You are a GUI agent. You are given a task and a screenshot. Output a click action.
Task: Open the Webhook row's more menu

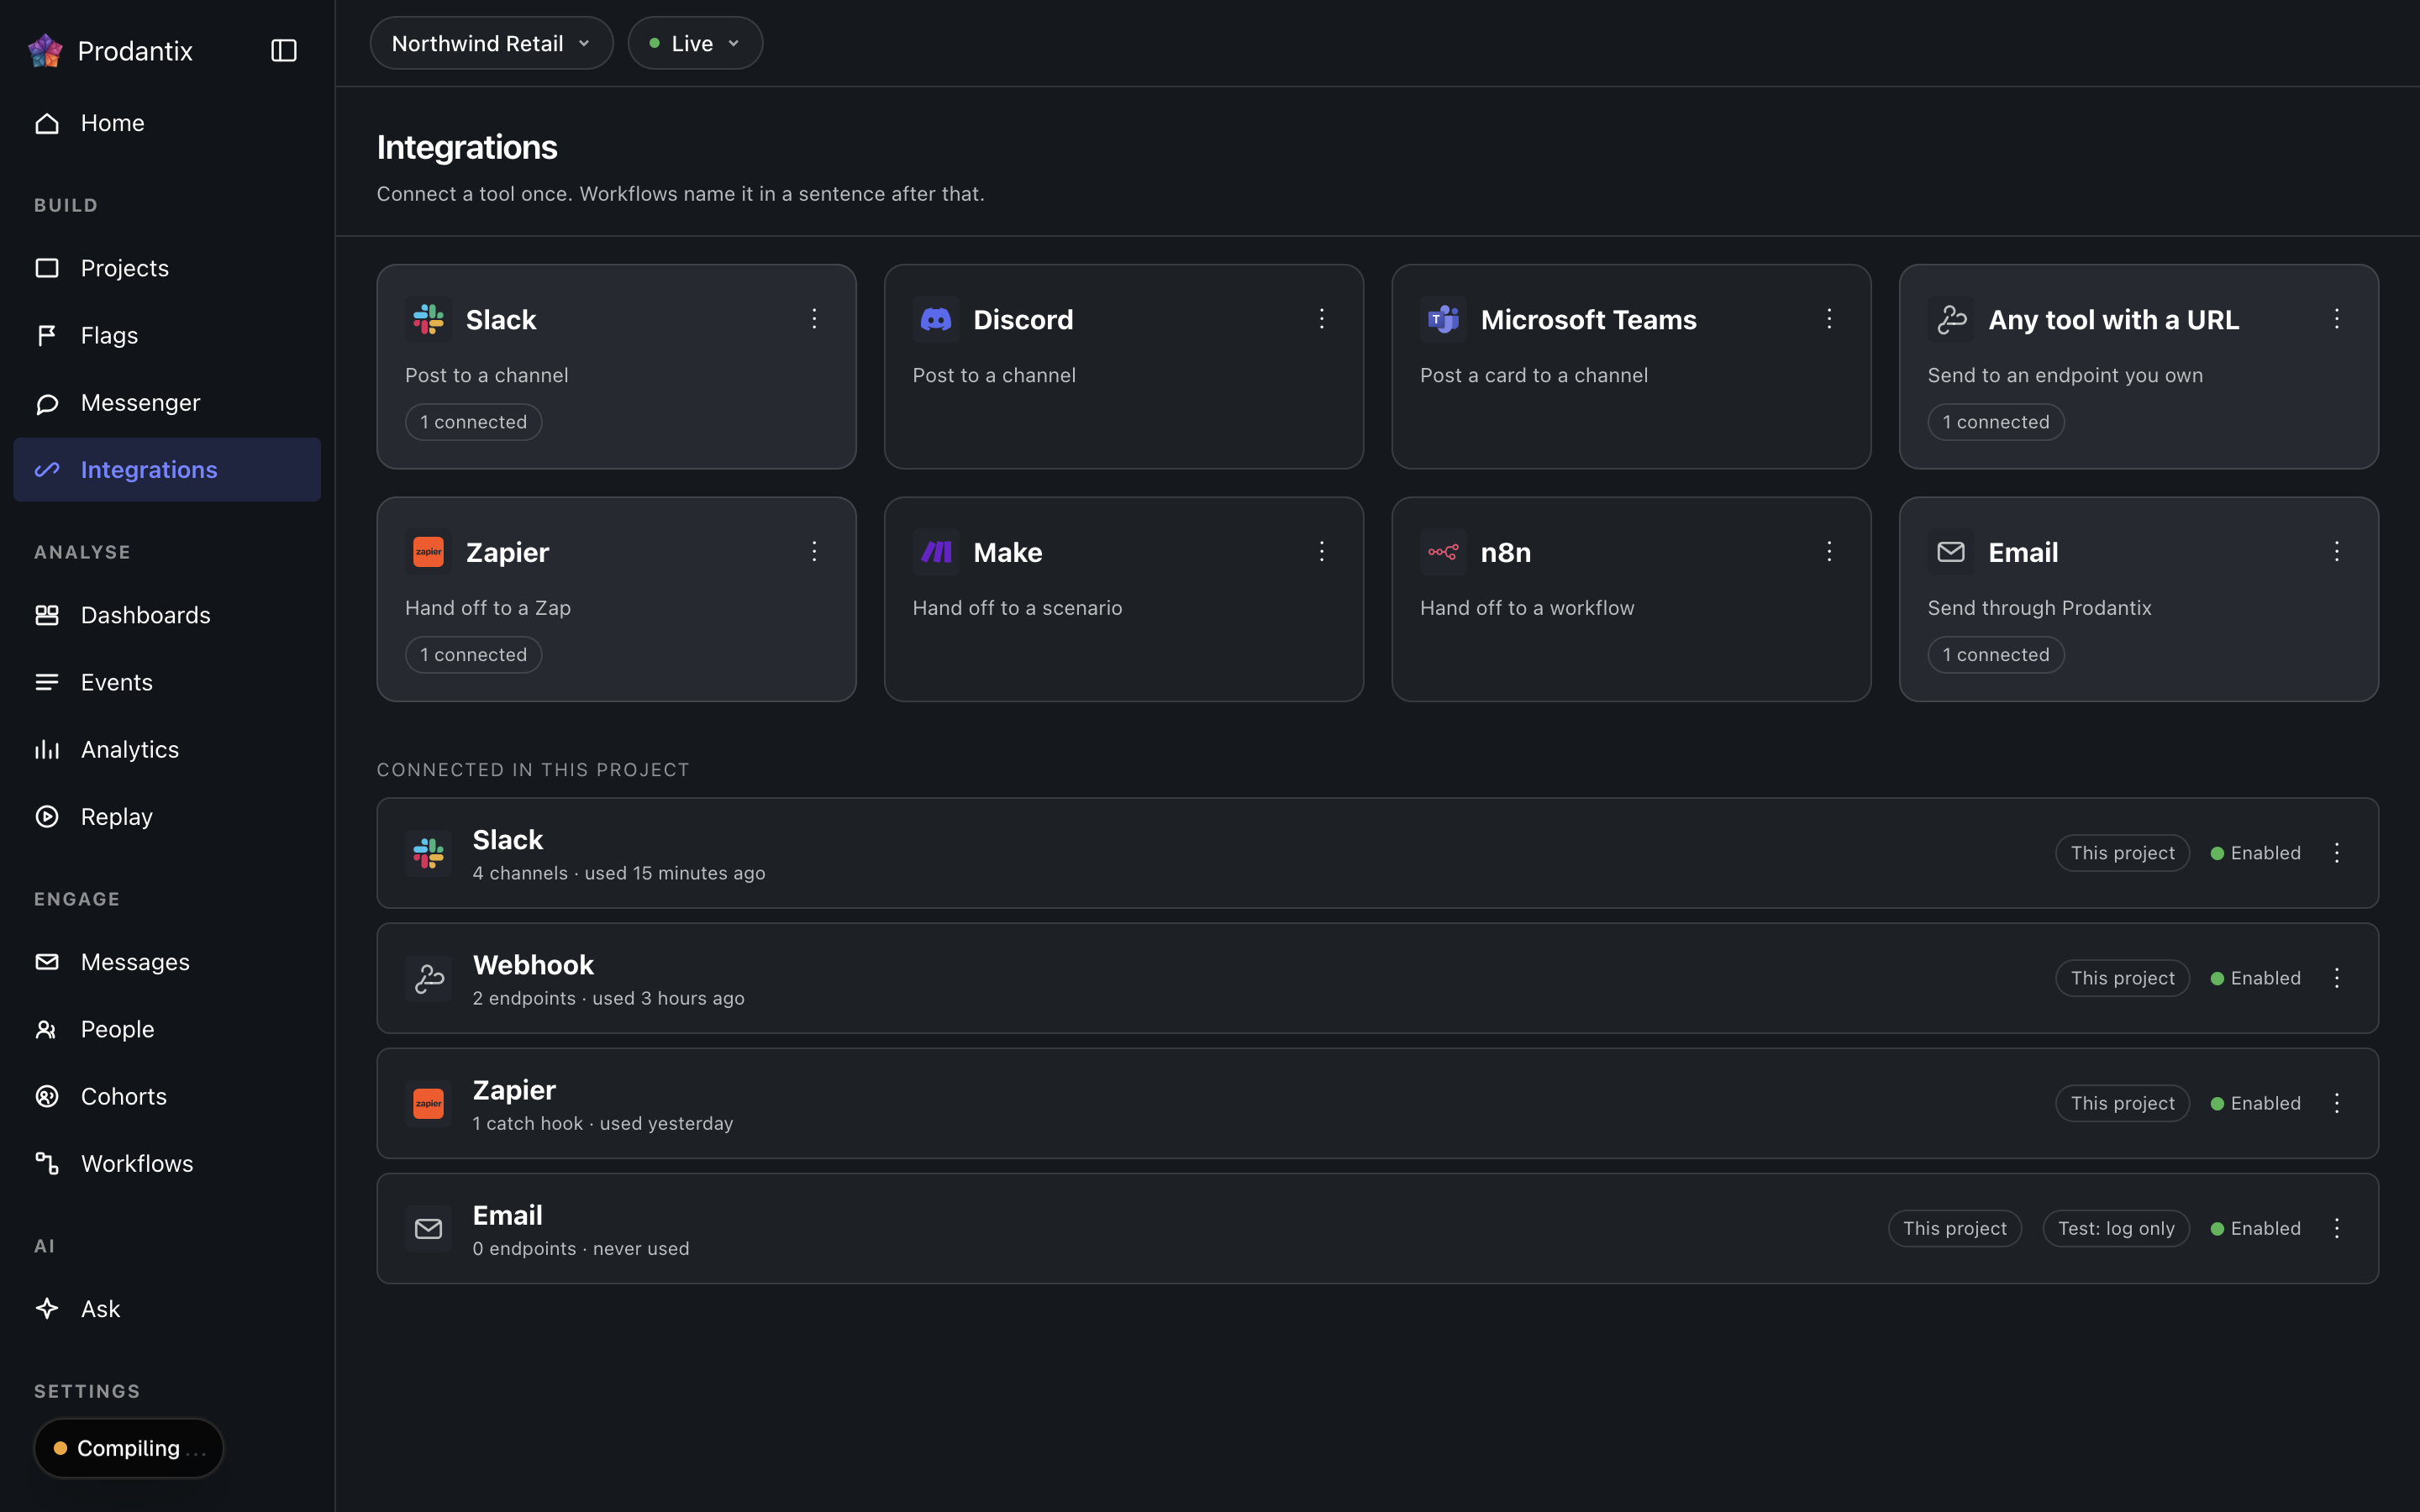[2337, 978]
